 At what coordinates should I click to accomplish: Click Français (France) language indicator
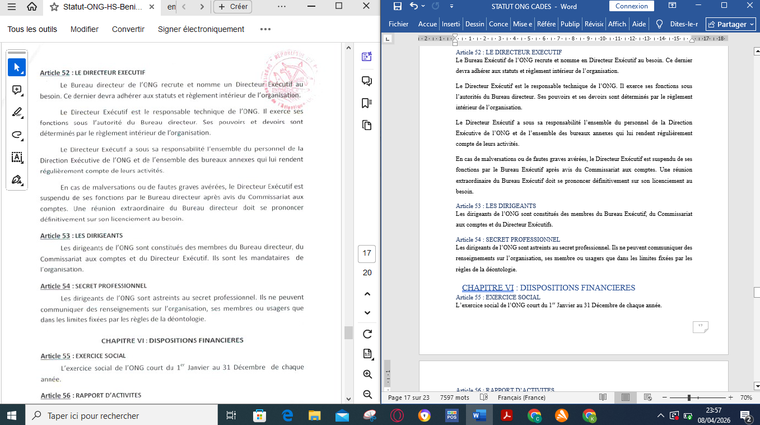522,397
